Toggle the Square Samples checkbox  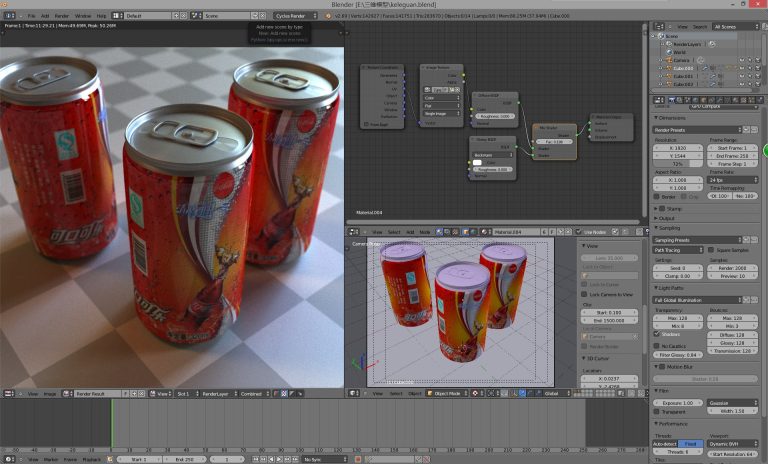tap(713, 250)
